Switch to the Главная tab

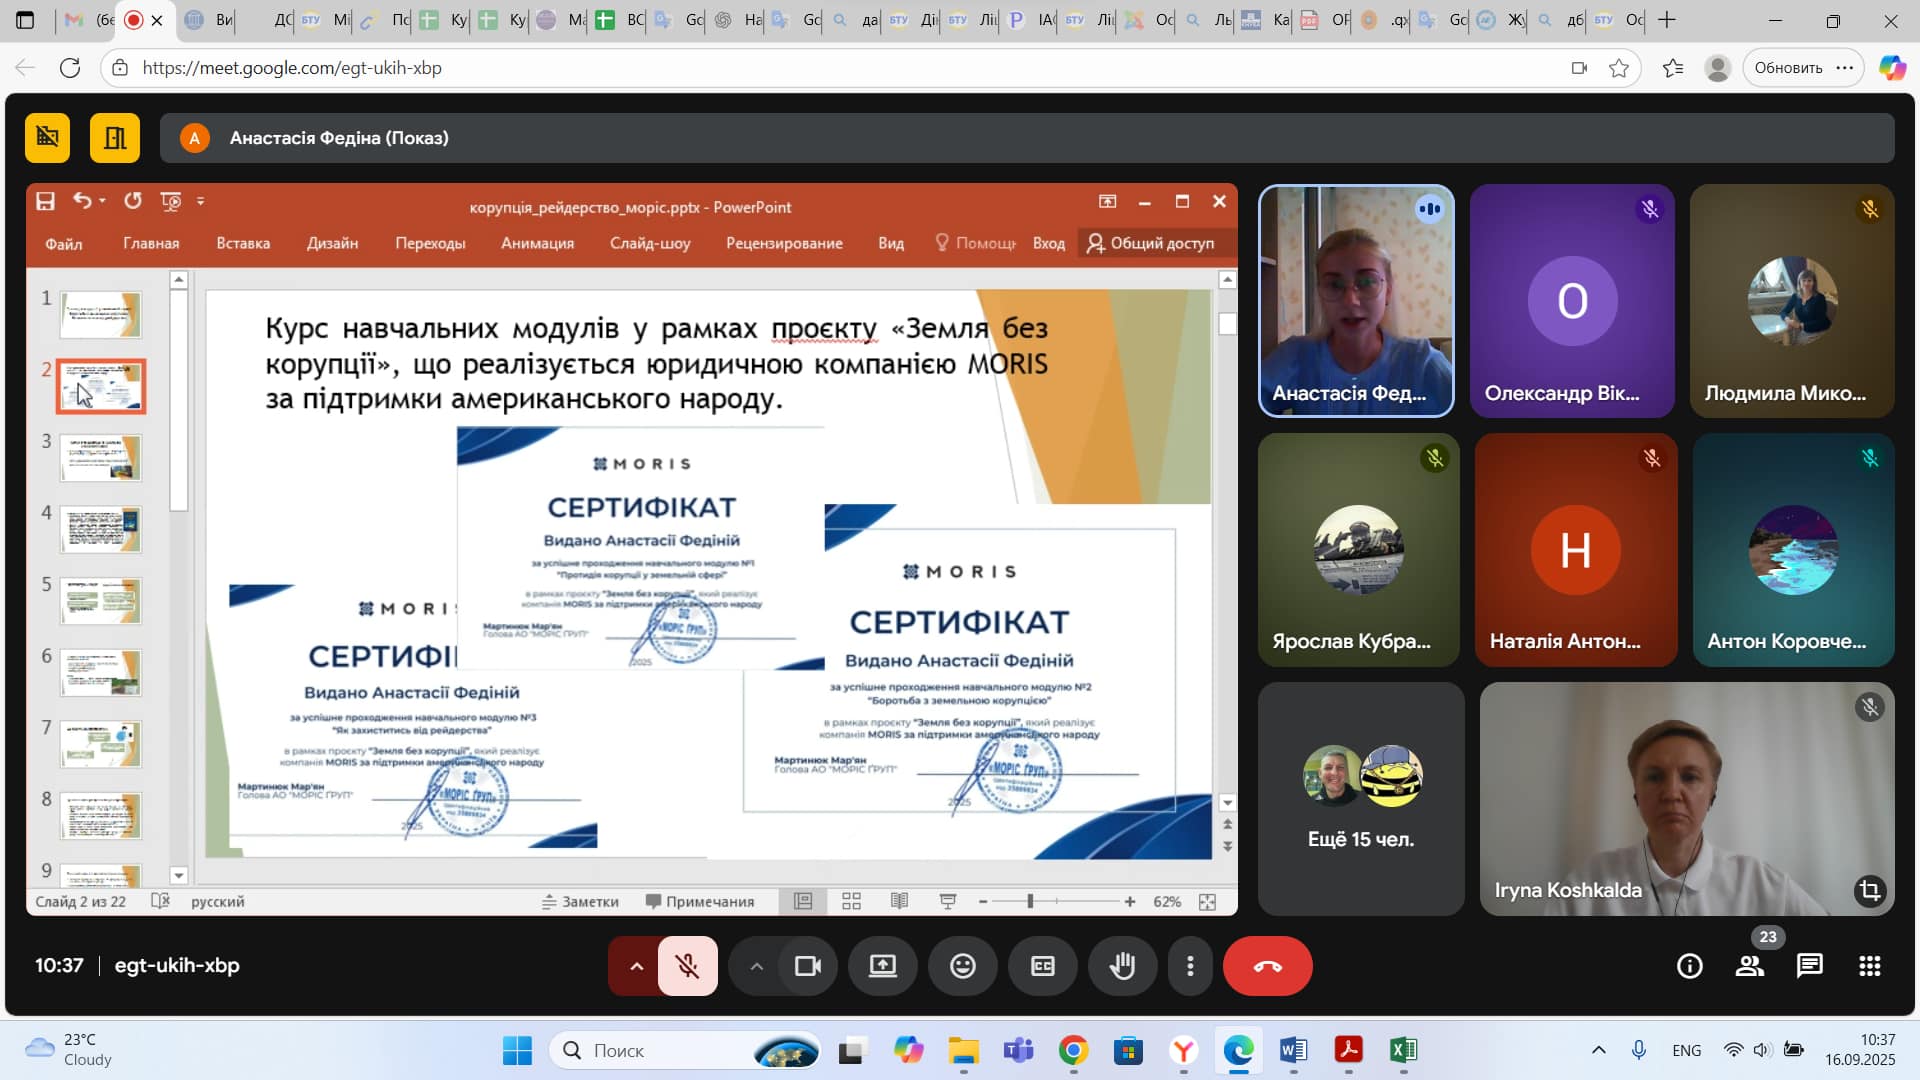[x=151, y=243]
